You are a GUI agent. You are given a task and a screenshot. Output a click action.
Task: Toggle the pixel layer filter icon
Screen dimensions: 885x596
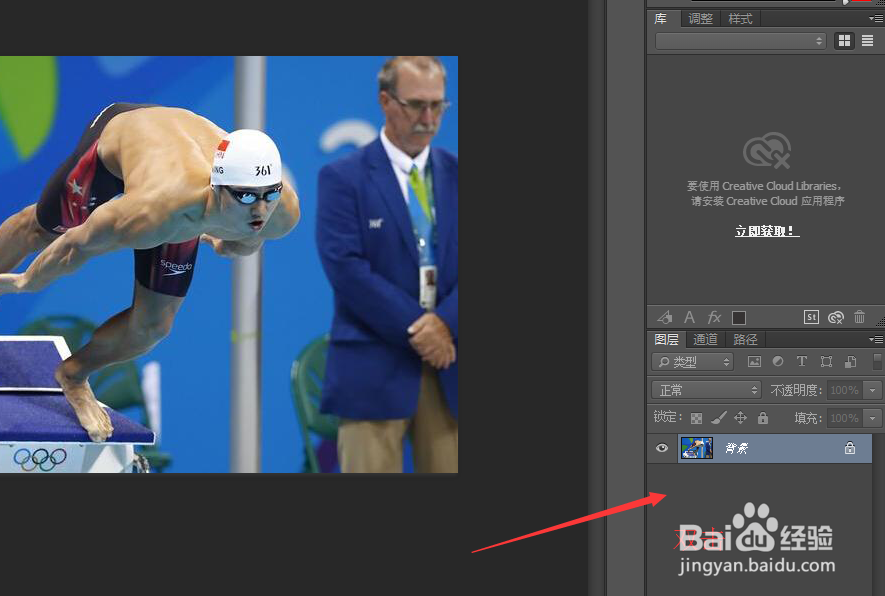coord(754,362)
